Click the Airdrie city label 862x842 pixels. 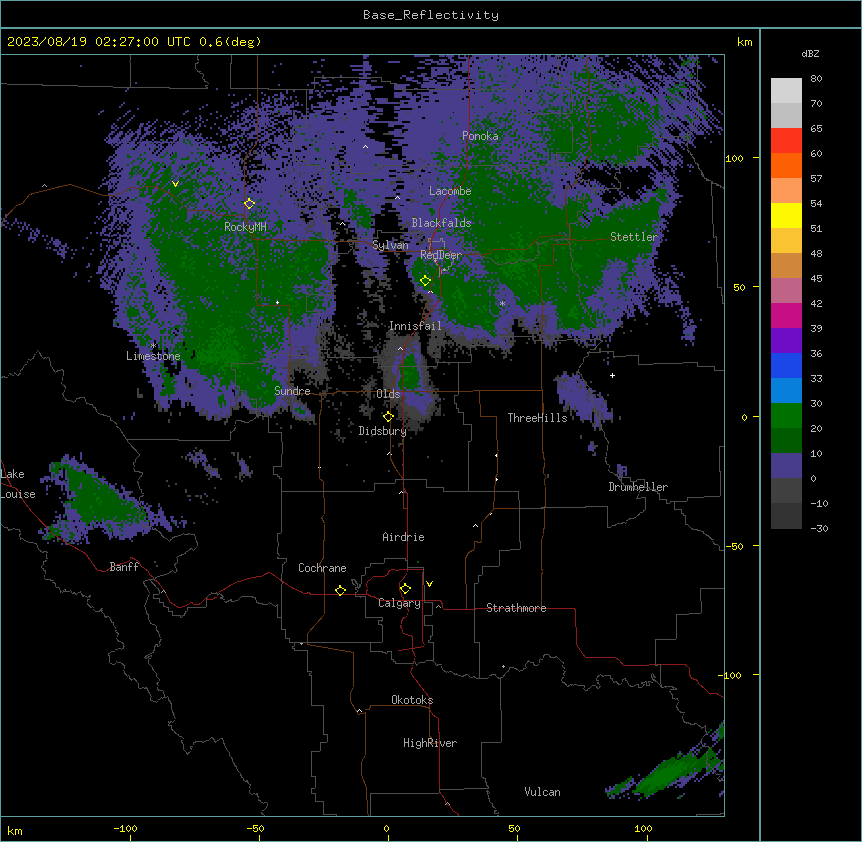pyautogui.click(x=403, y=537)
